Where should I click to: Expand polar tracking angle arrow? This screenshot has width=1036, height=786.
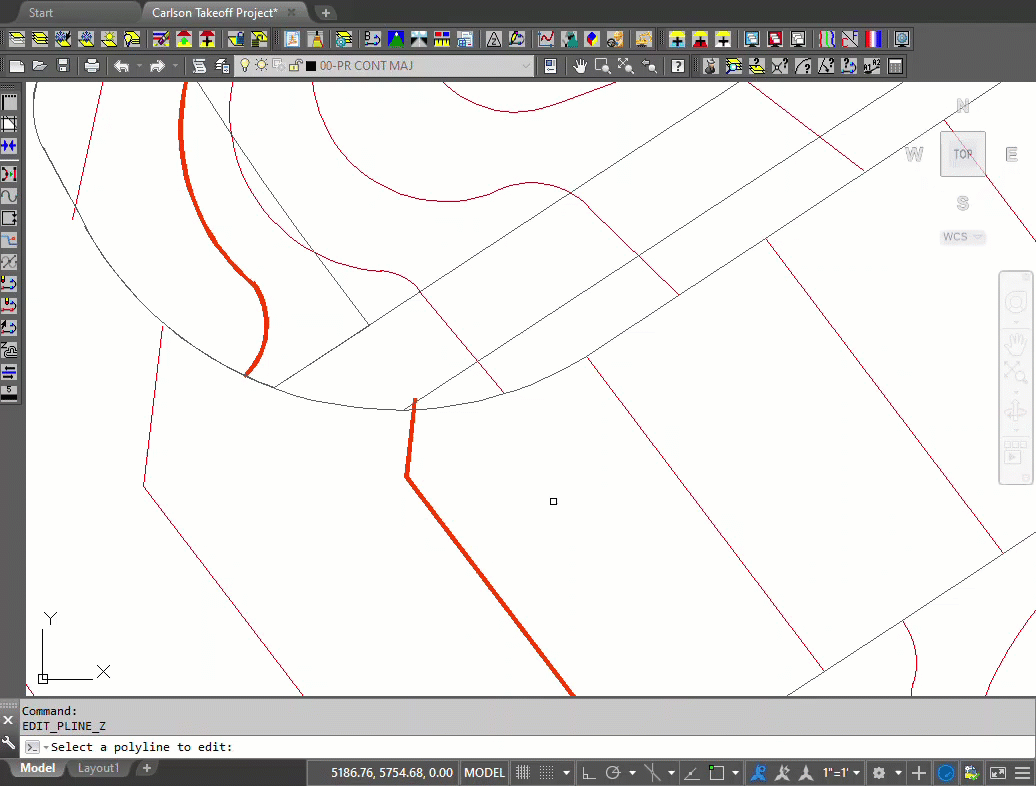pyautogui.click(x=632, y=772)
